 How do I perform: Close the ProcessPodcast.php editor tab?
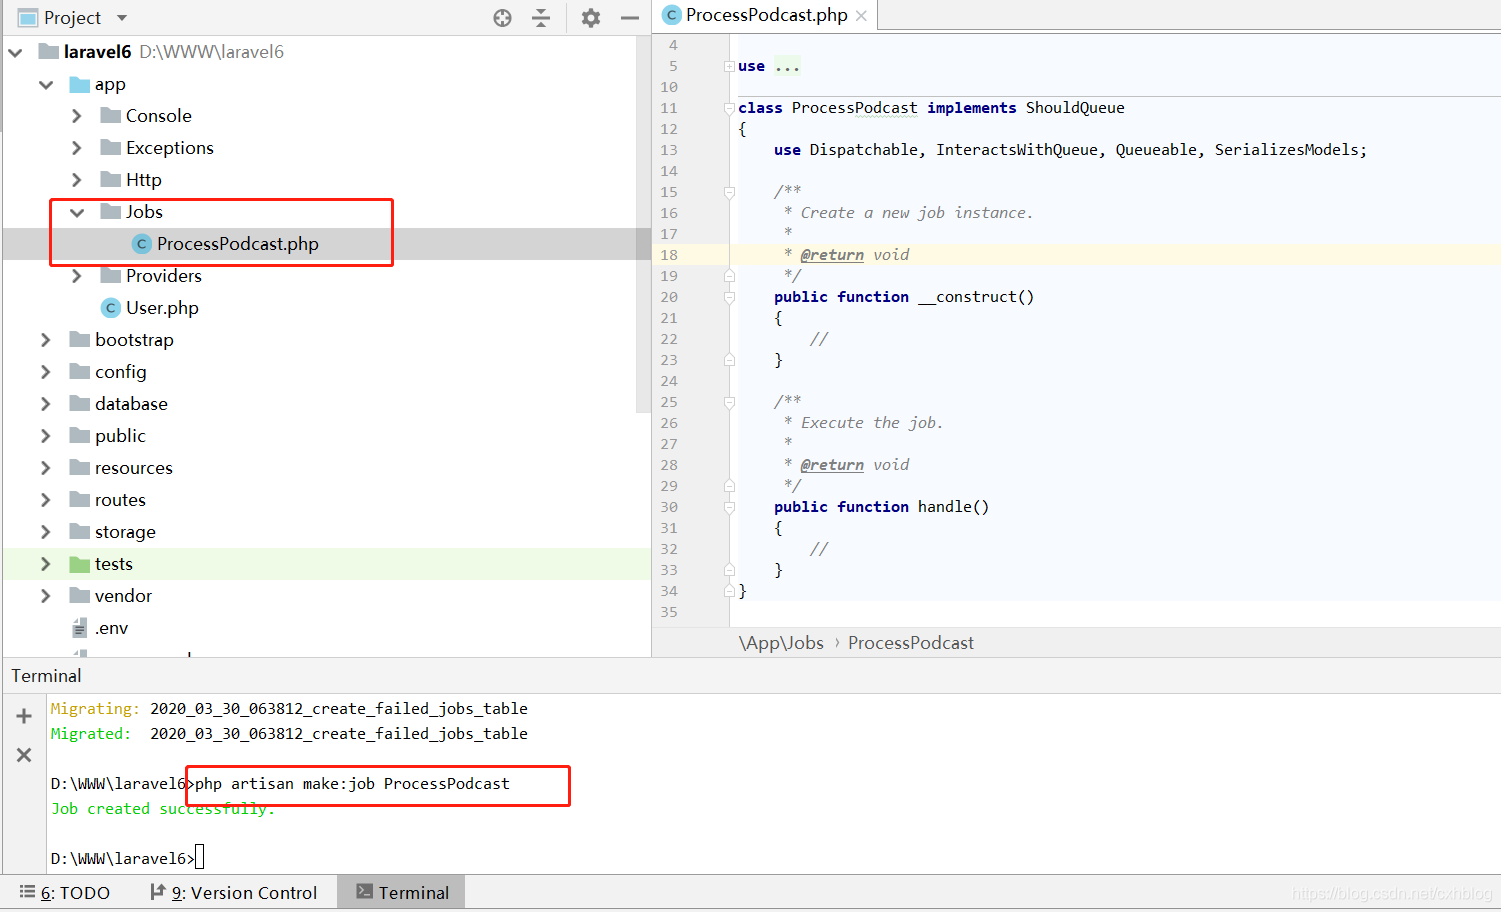[861, 15]
